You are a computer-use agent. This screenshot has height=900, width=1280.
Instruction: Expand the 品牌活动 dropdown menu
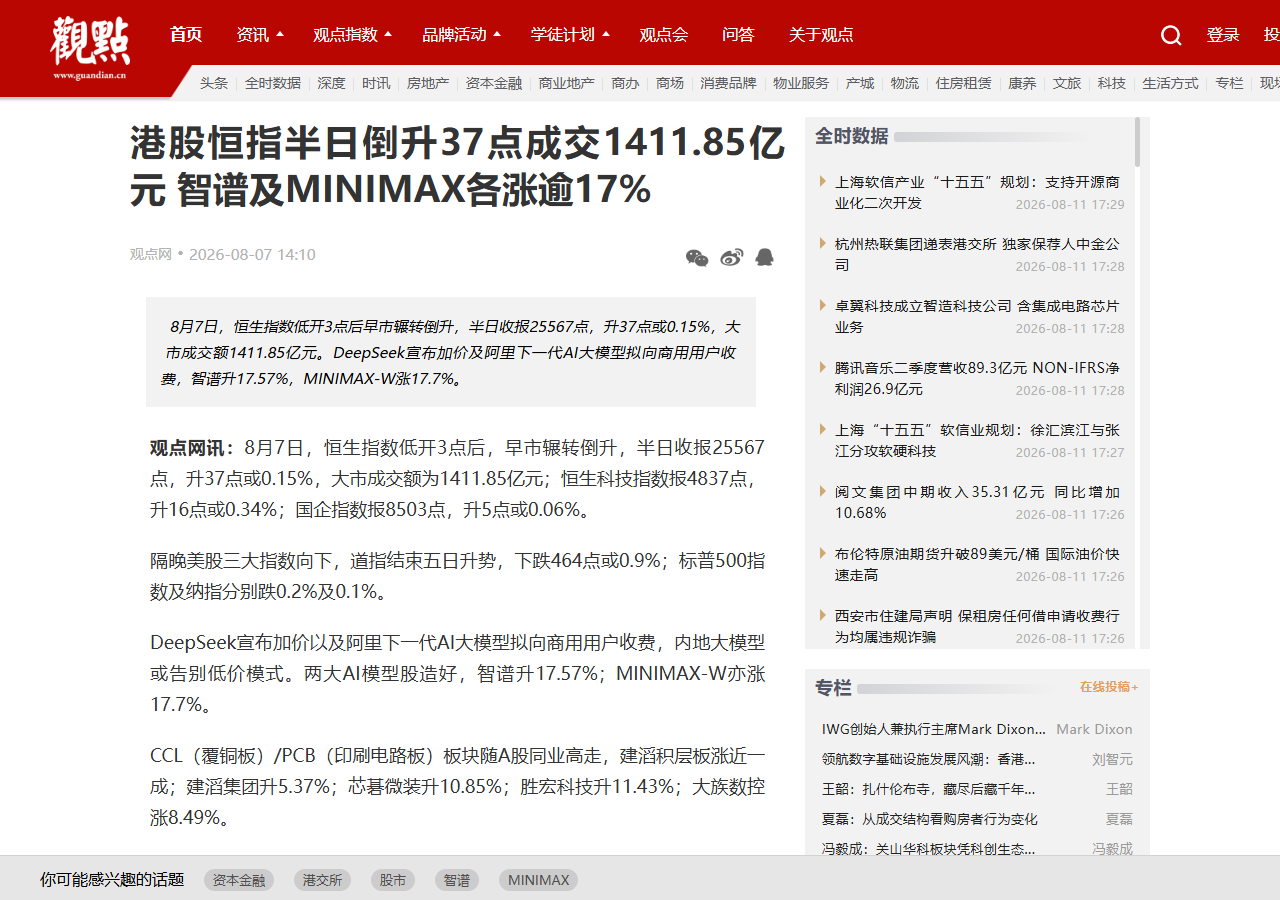click(462, 35)
